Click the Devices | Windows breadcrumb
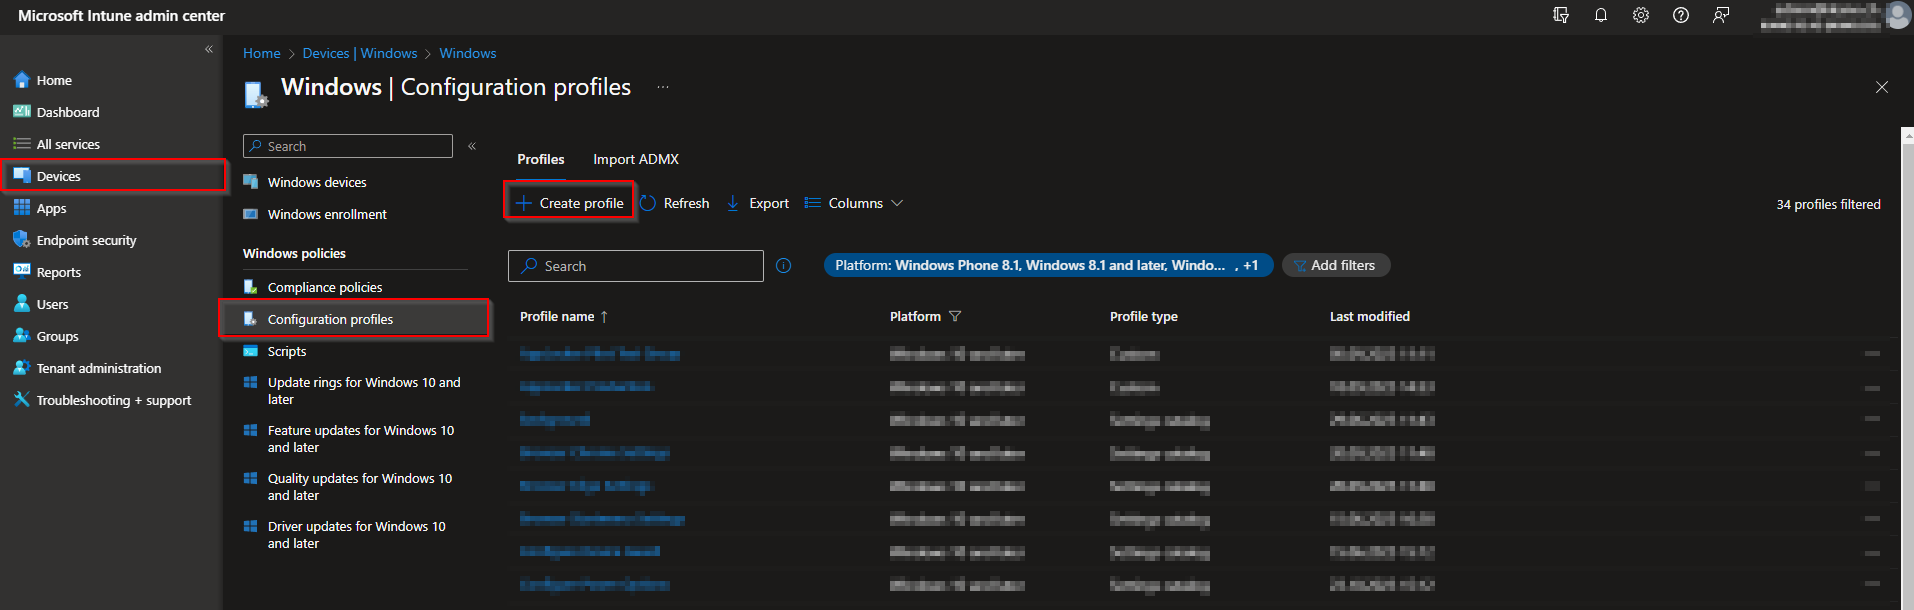This screenshot has height=610, width=1914. tap(360, 53)
